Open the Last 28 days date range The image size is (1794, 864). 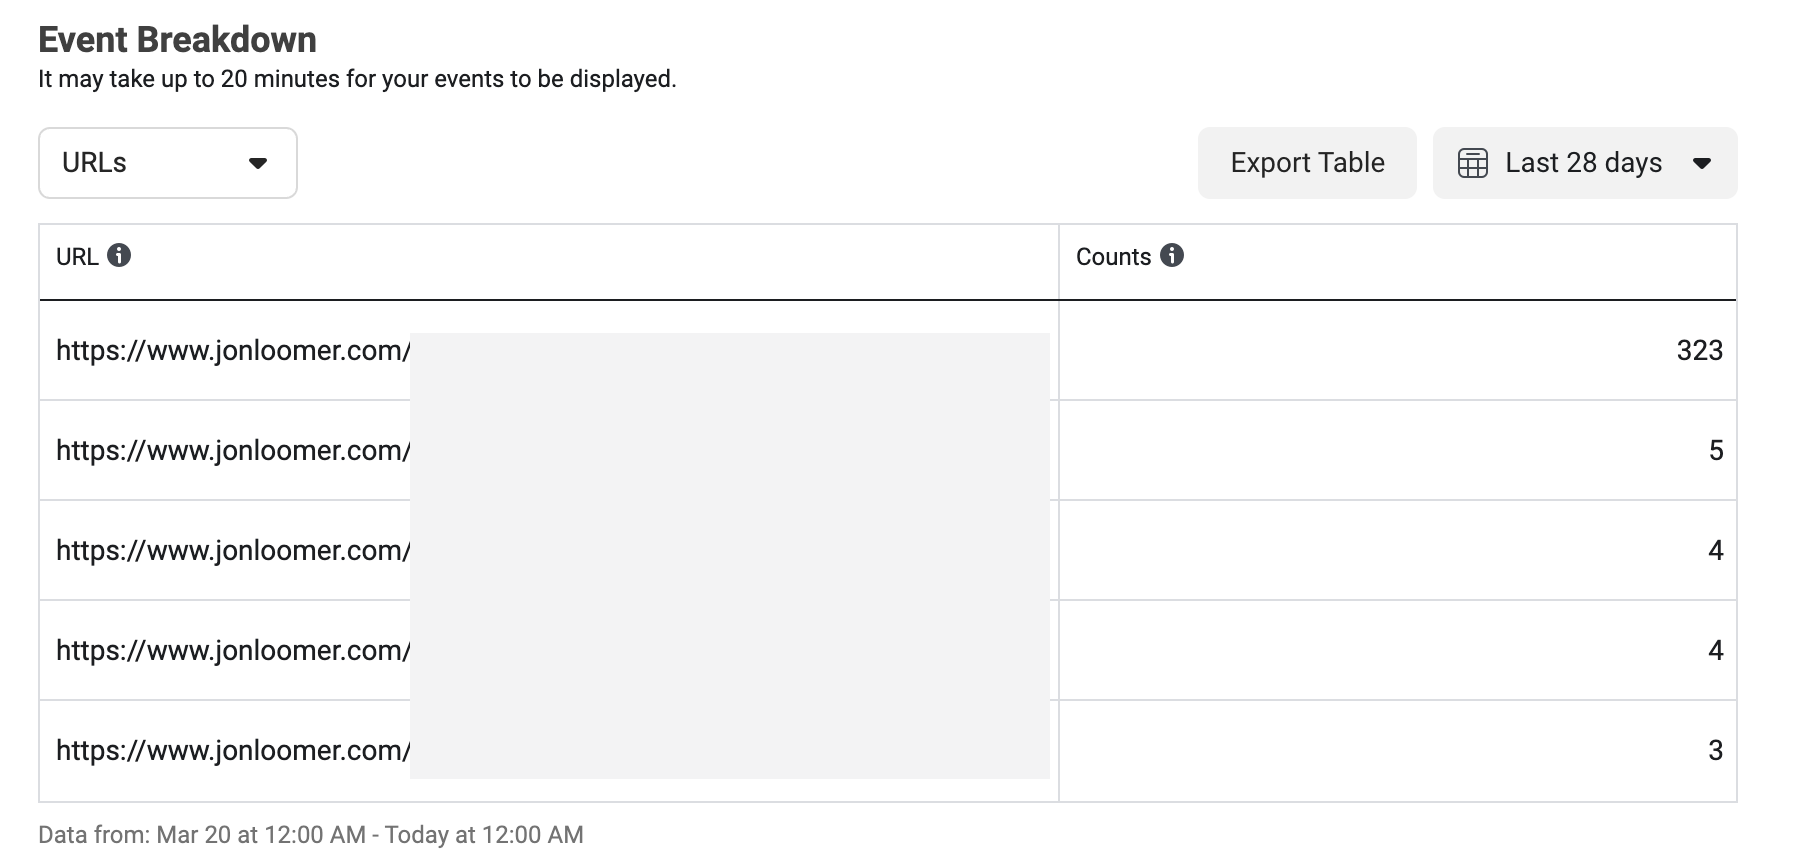1585,163
